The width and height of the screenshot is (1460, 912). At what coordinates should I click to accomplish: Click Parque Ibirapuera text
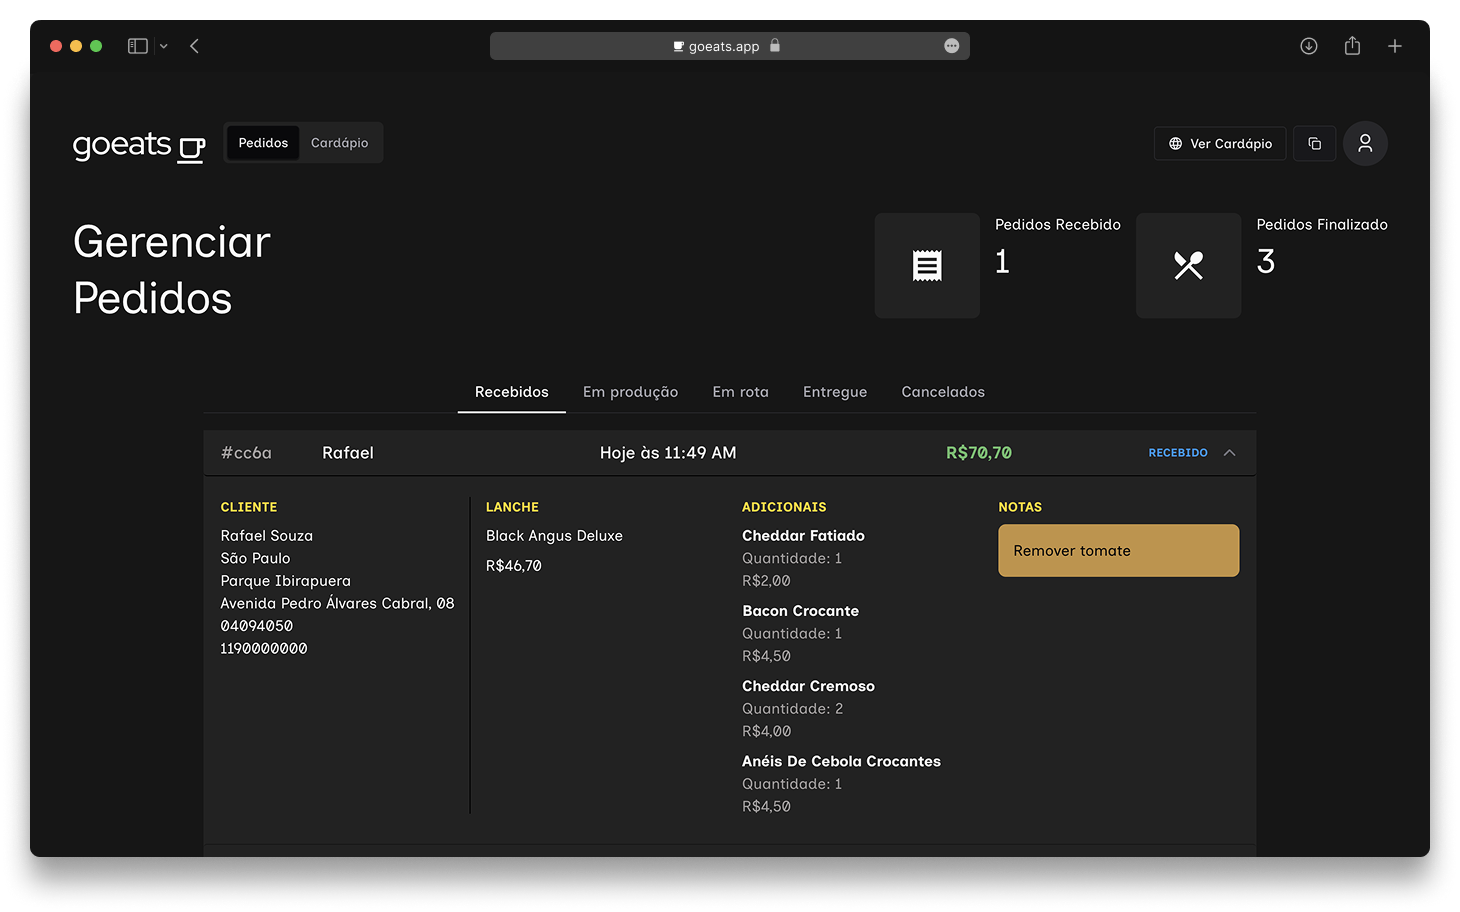tap(286, 581)
